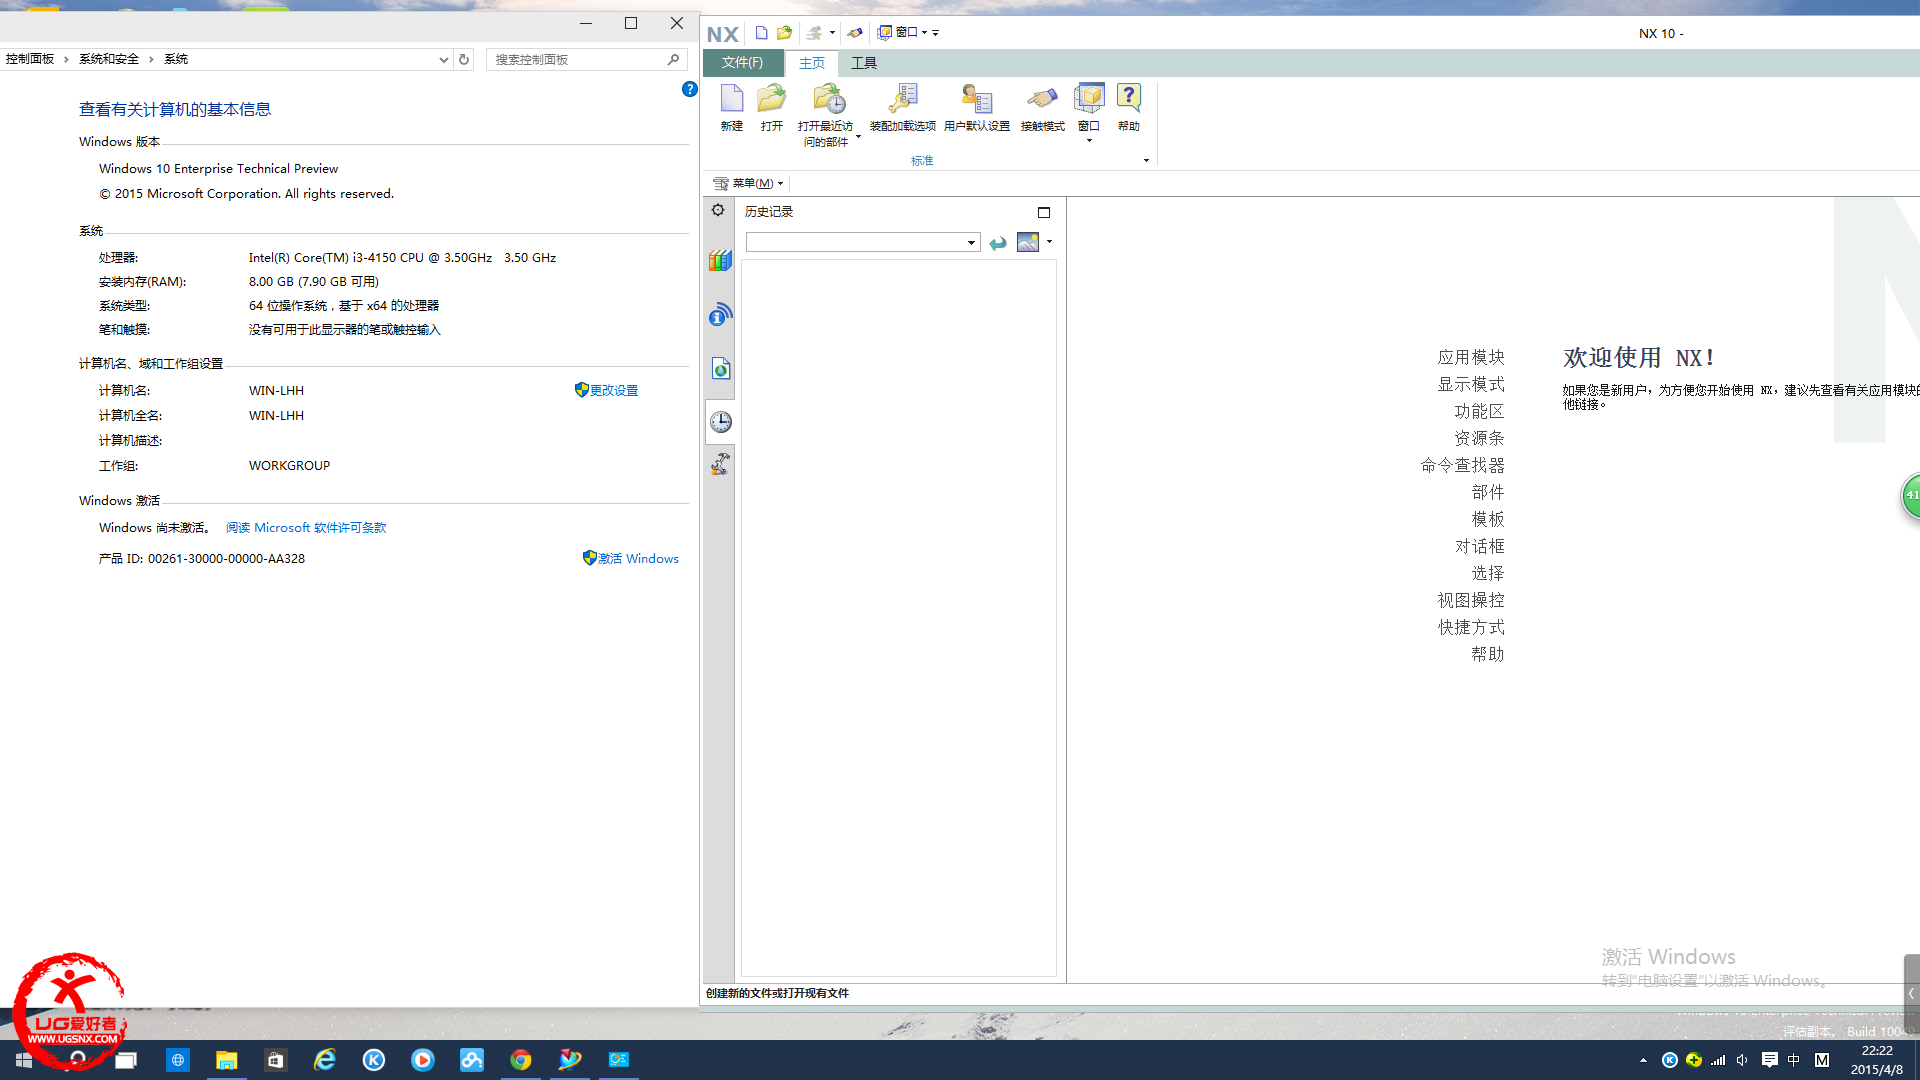Open Google Chrome from the taskbar
This screenshot has height=1080, width=1920.
coord(521,1060)
